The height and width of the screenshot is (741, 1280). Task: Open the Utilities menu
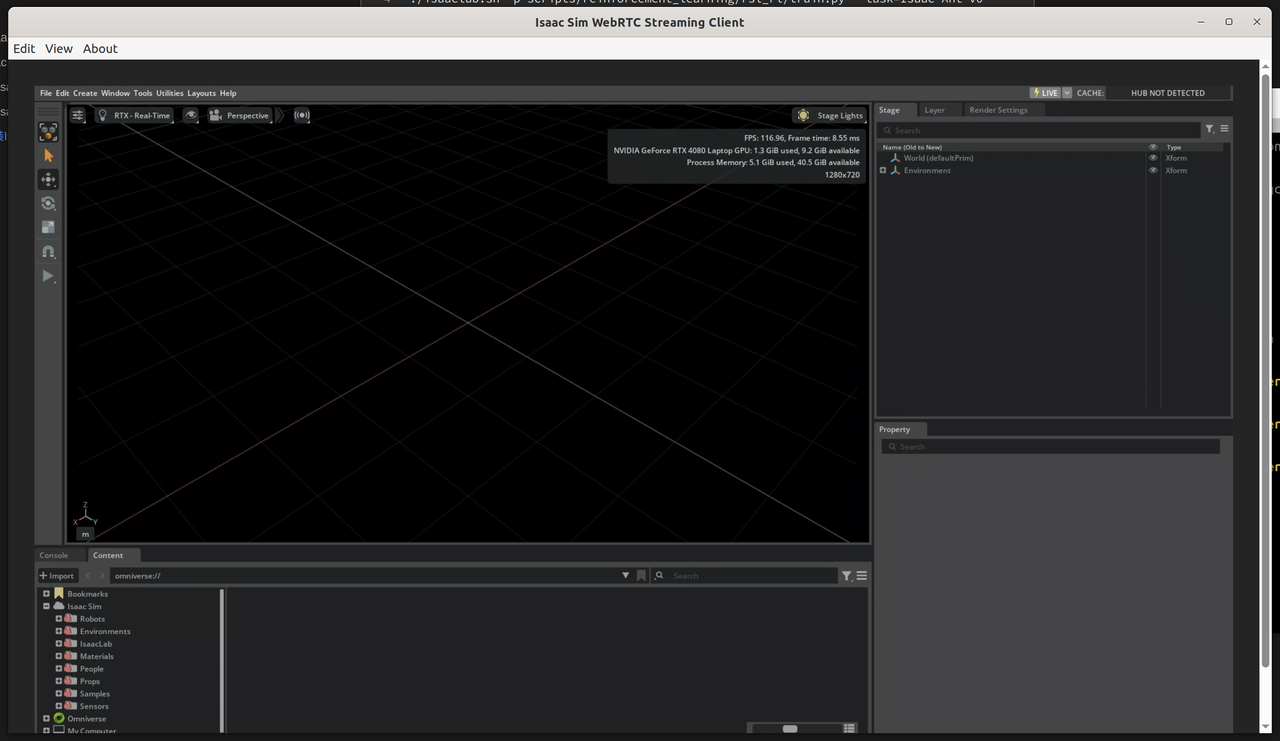point(170,93)
